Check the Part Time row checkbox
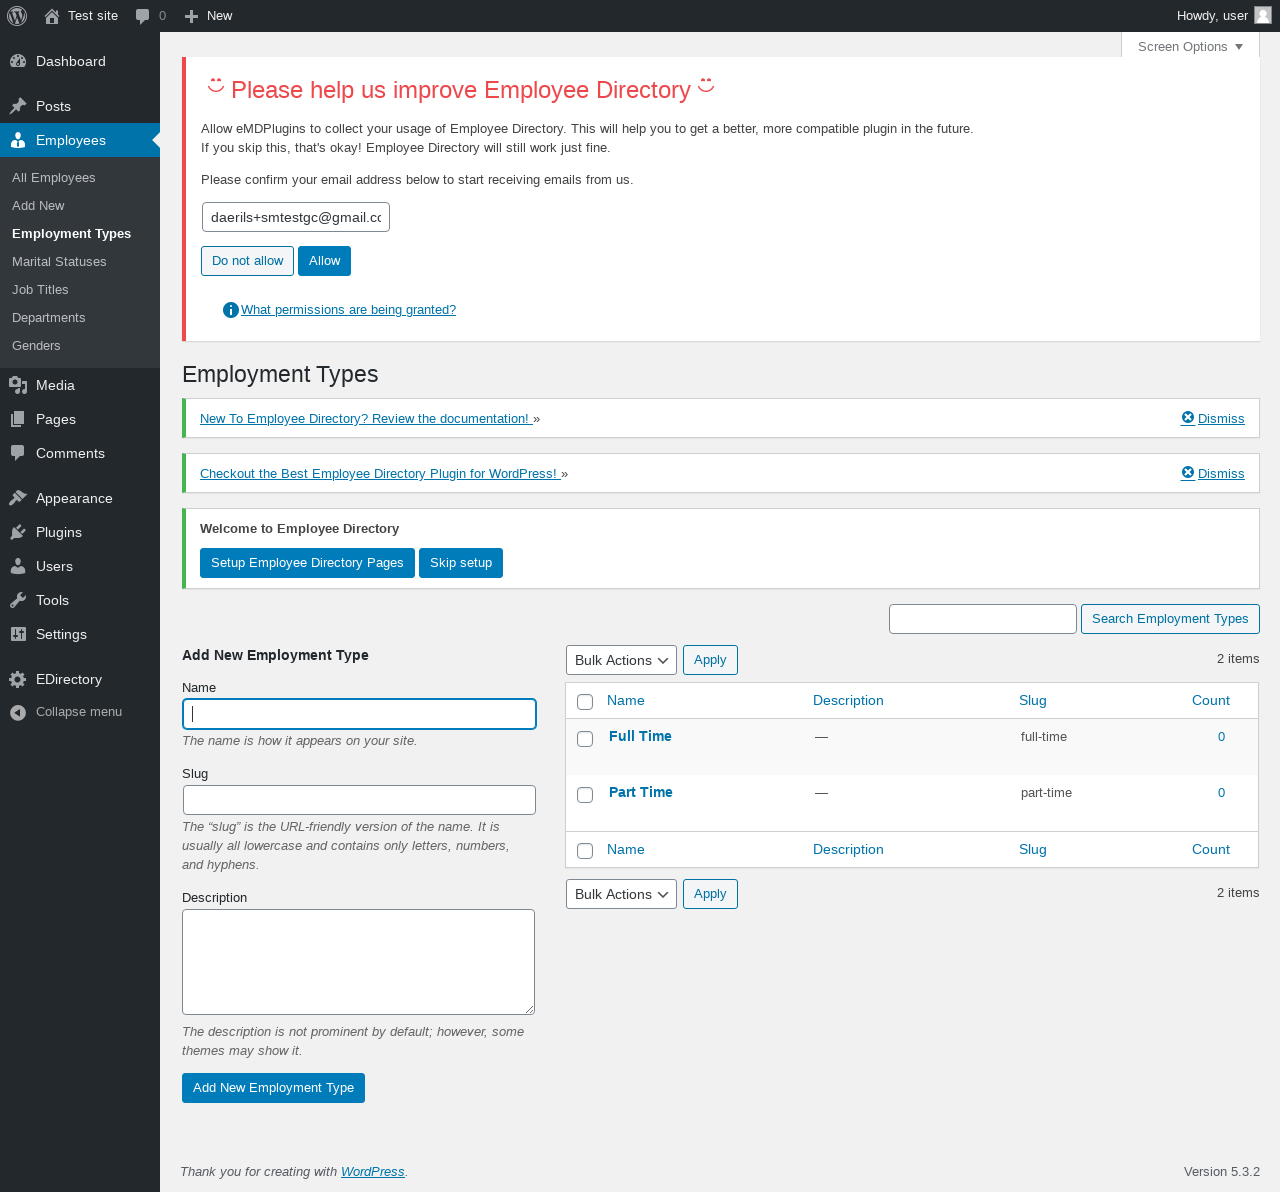The image size is (1280, 1192). coord(585,795)
